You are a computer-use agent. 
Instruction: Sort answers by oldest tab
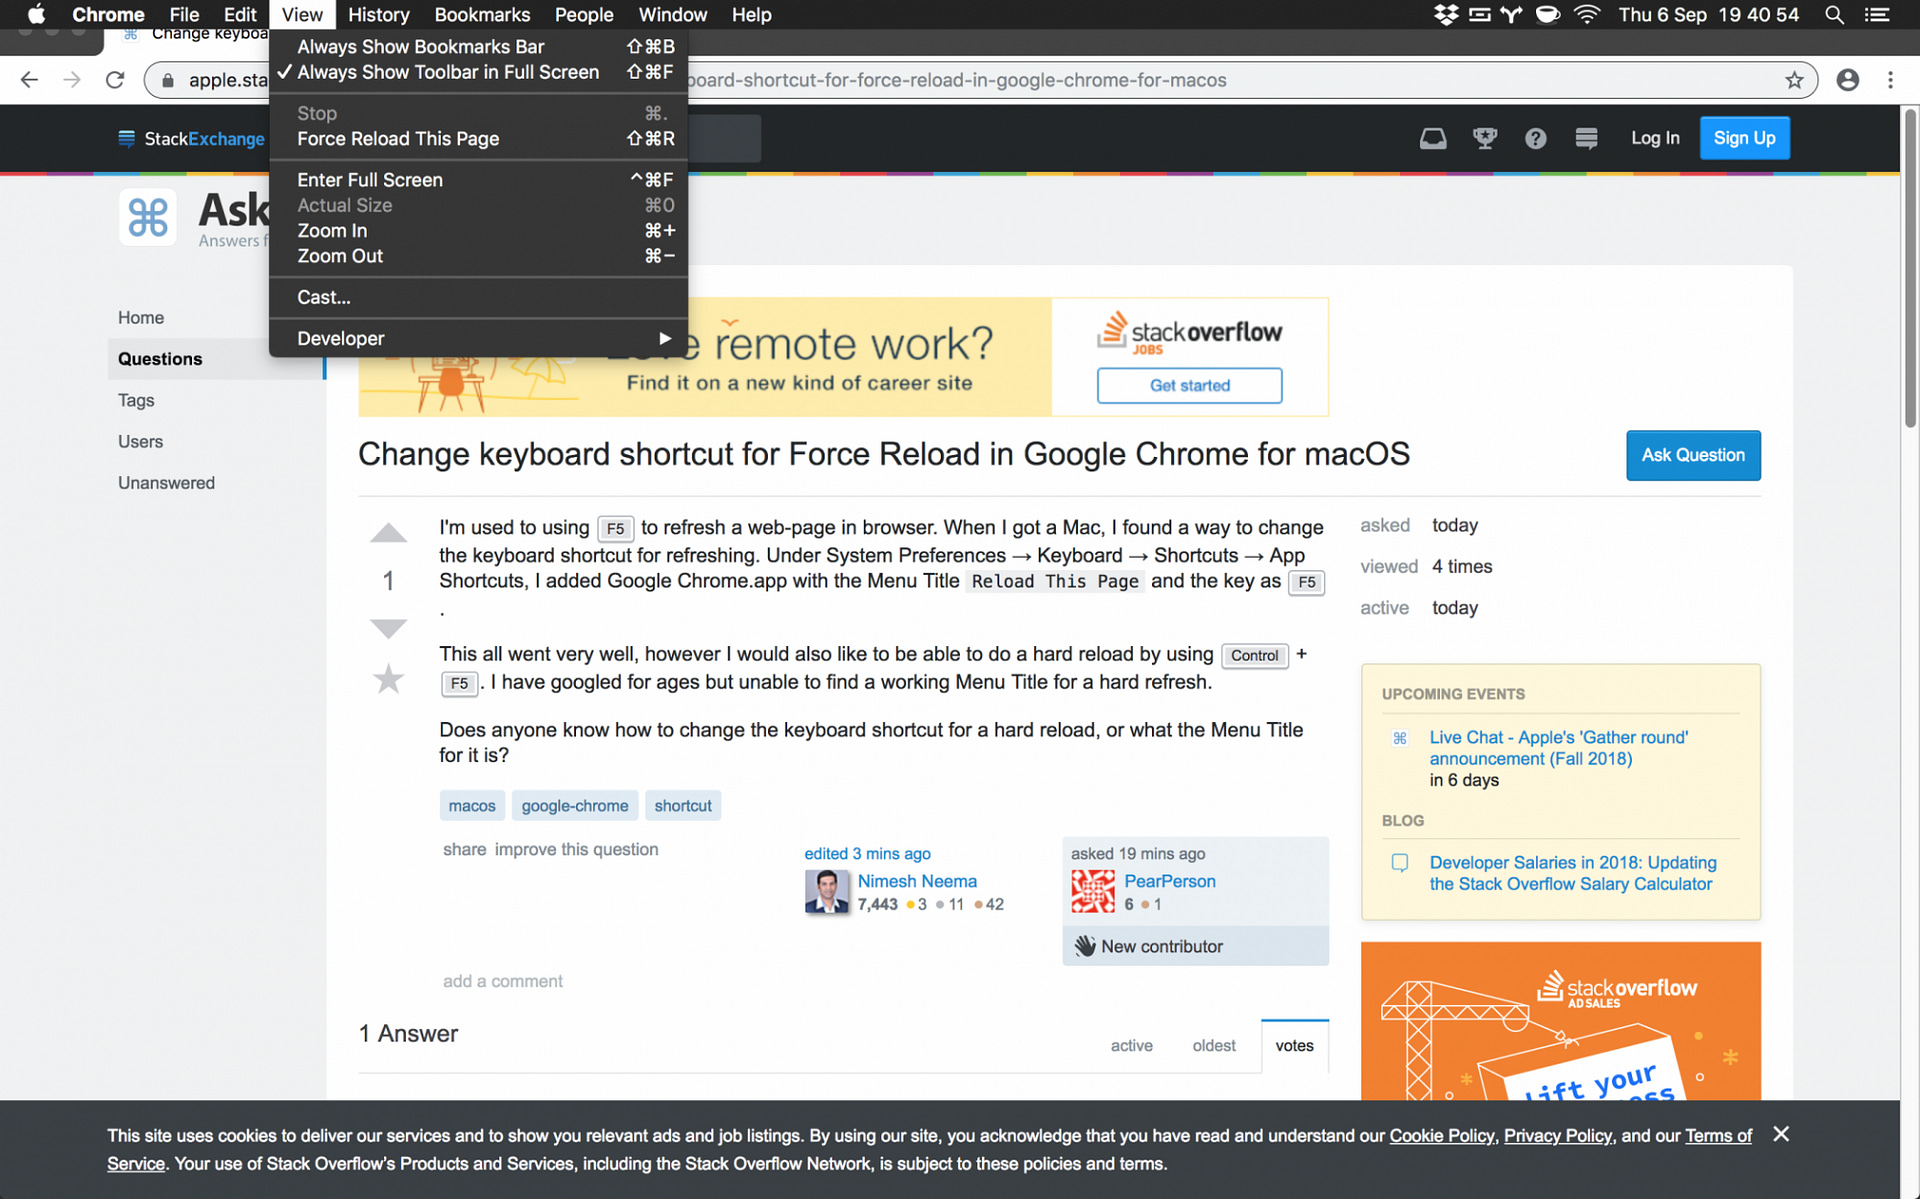click(x=1214, y=1045)
